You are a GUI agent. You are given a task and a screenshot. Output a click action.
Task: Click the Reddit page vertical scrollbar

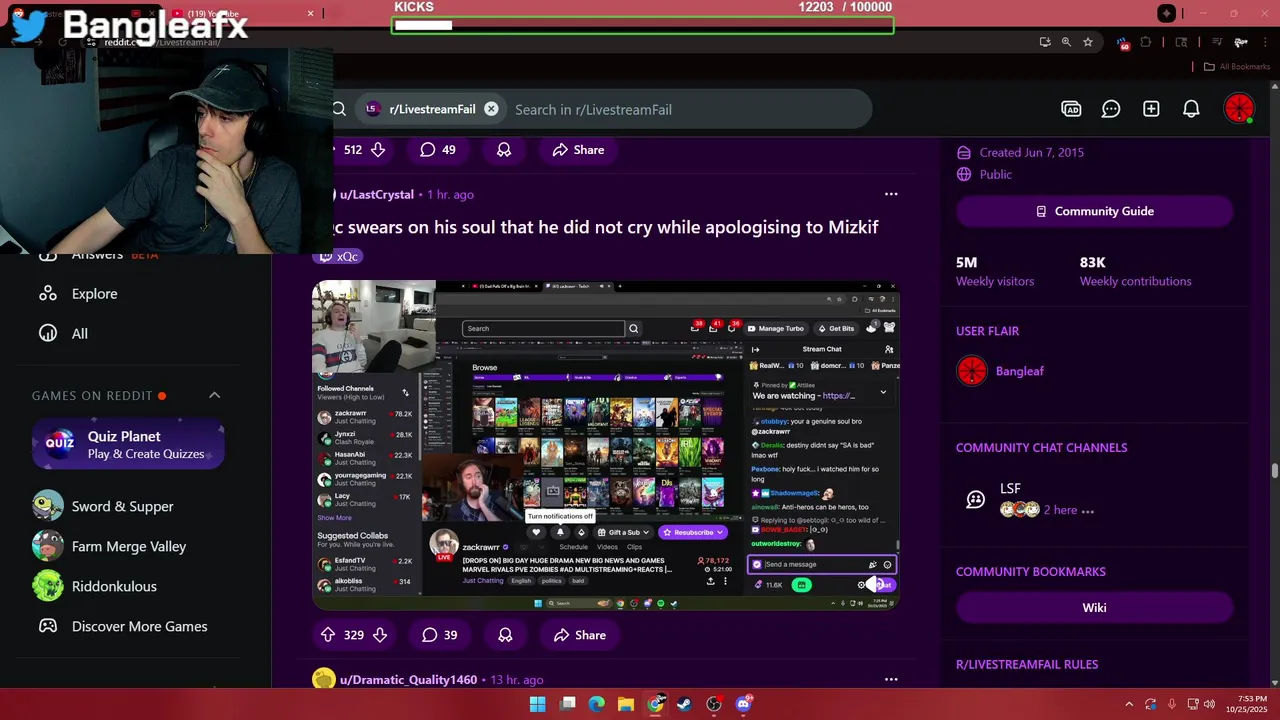(x=1274, y=470)
